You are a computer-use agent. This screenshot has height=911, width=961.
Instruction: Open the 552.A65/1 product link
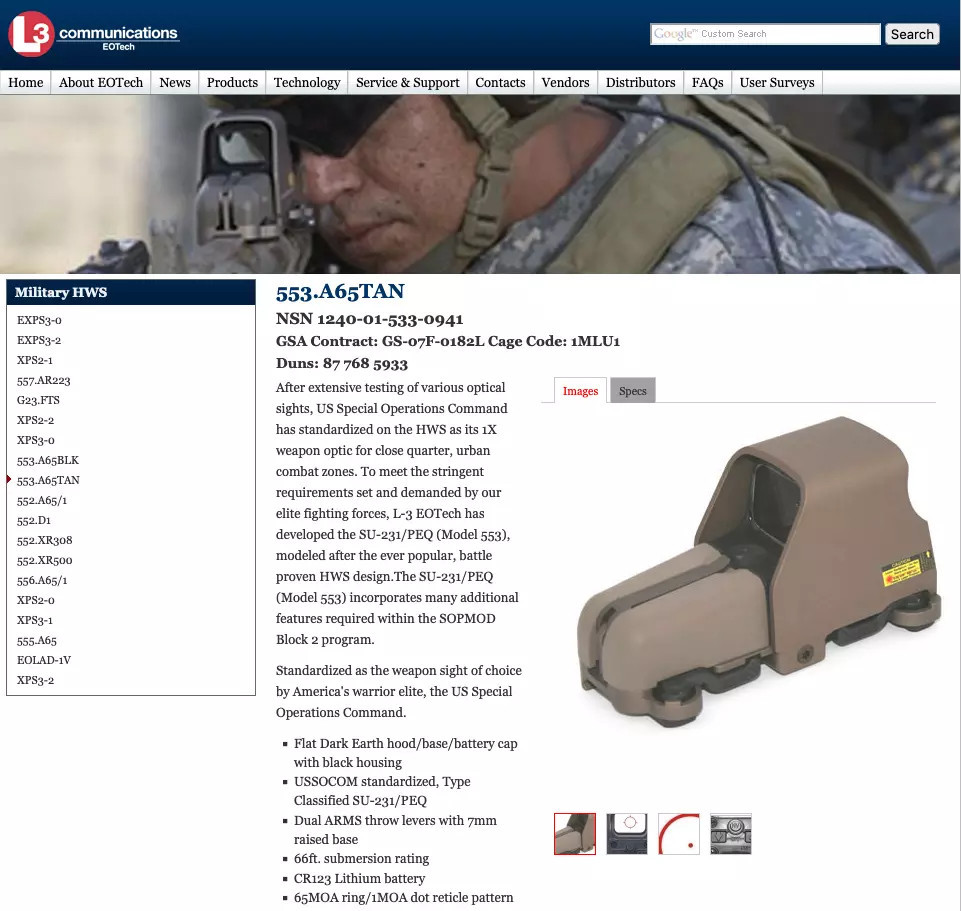tap(42, 500)
